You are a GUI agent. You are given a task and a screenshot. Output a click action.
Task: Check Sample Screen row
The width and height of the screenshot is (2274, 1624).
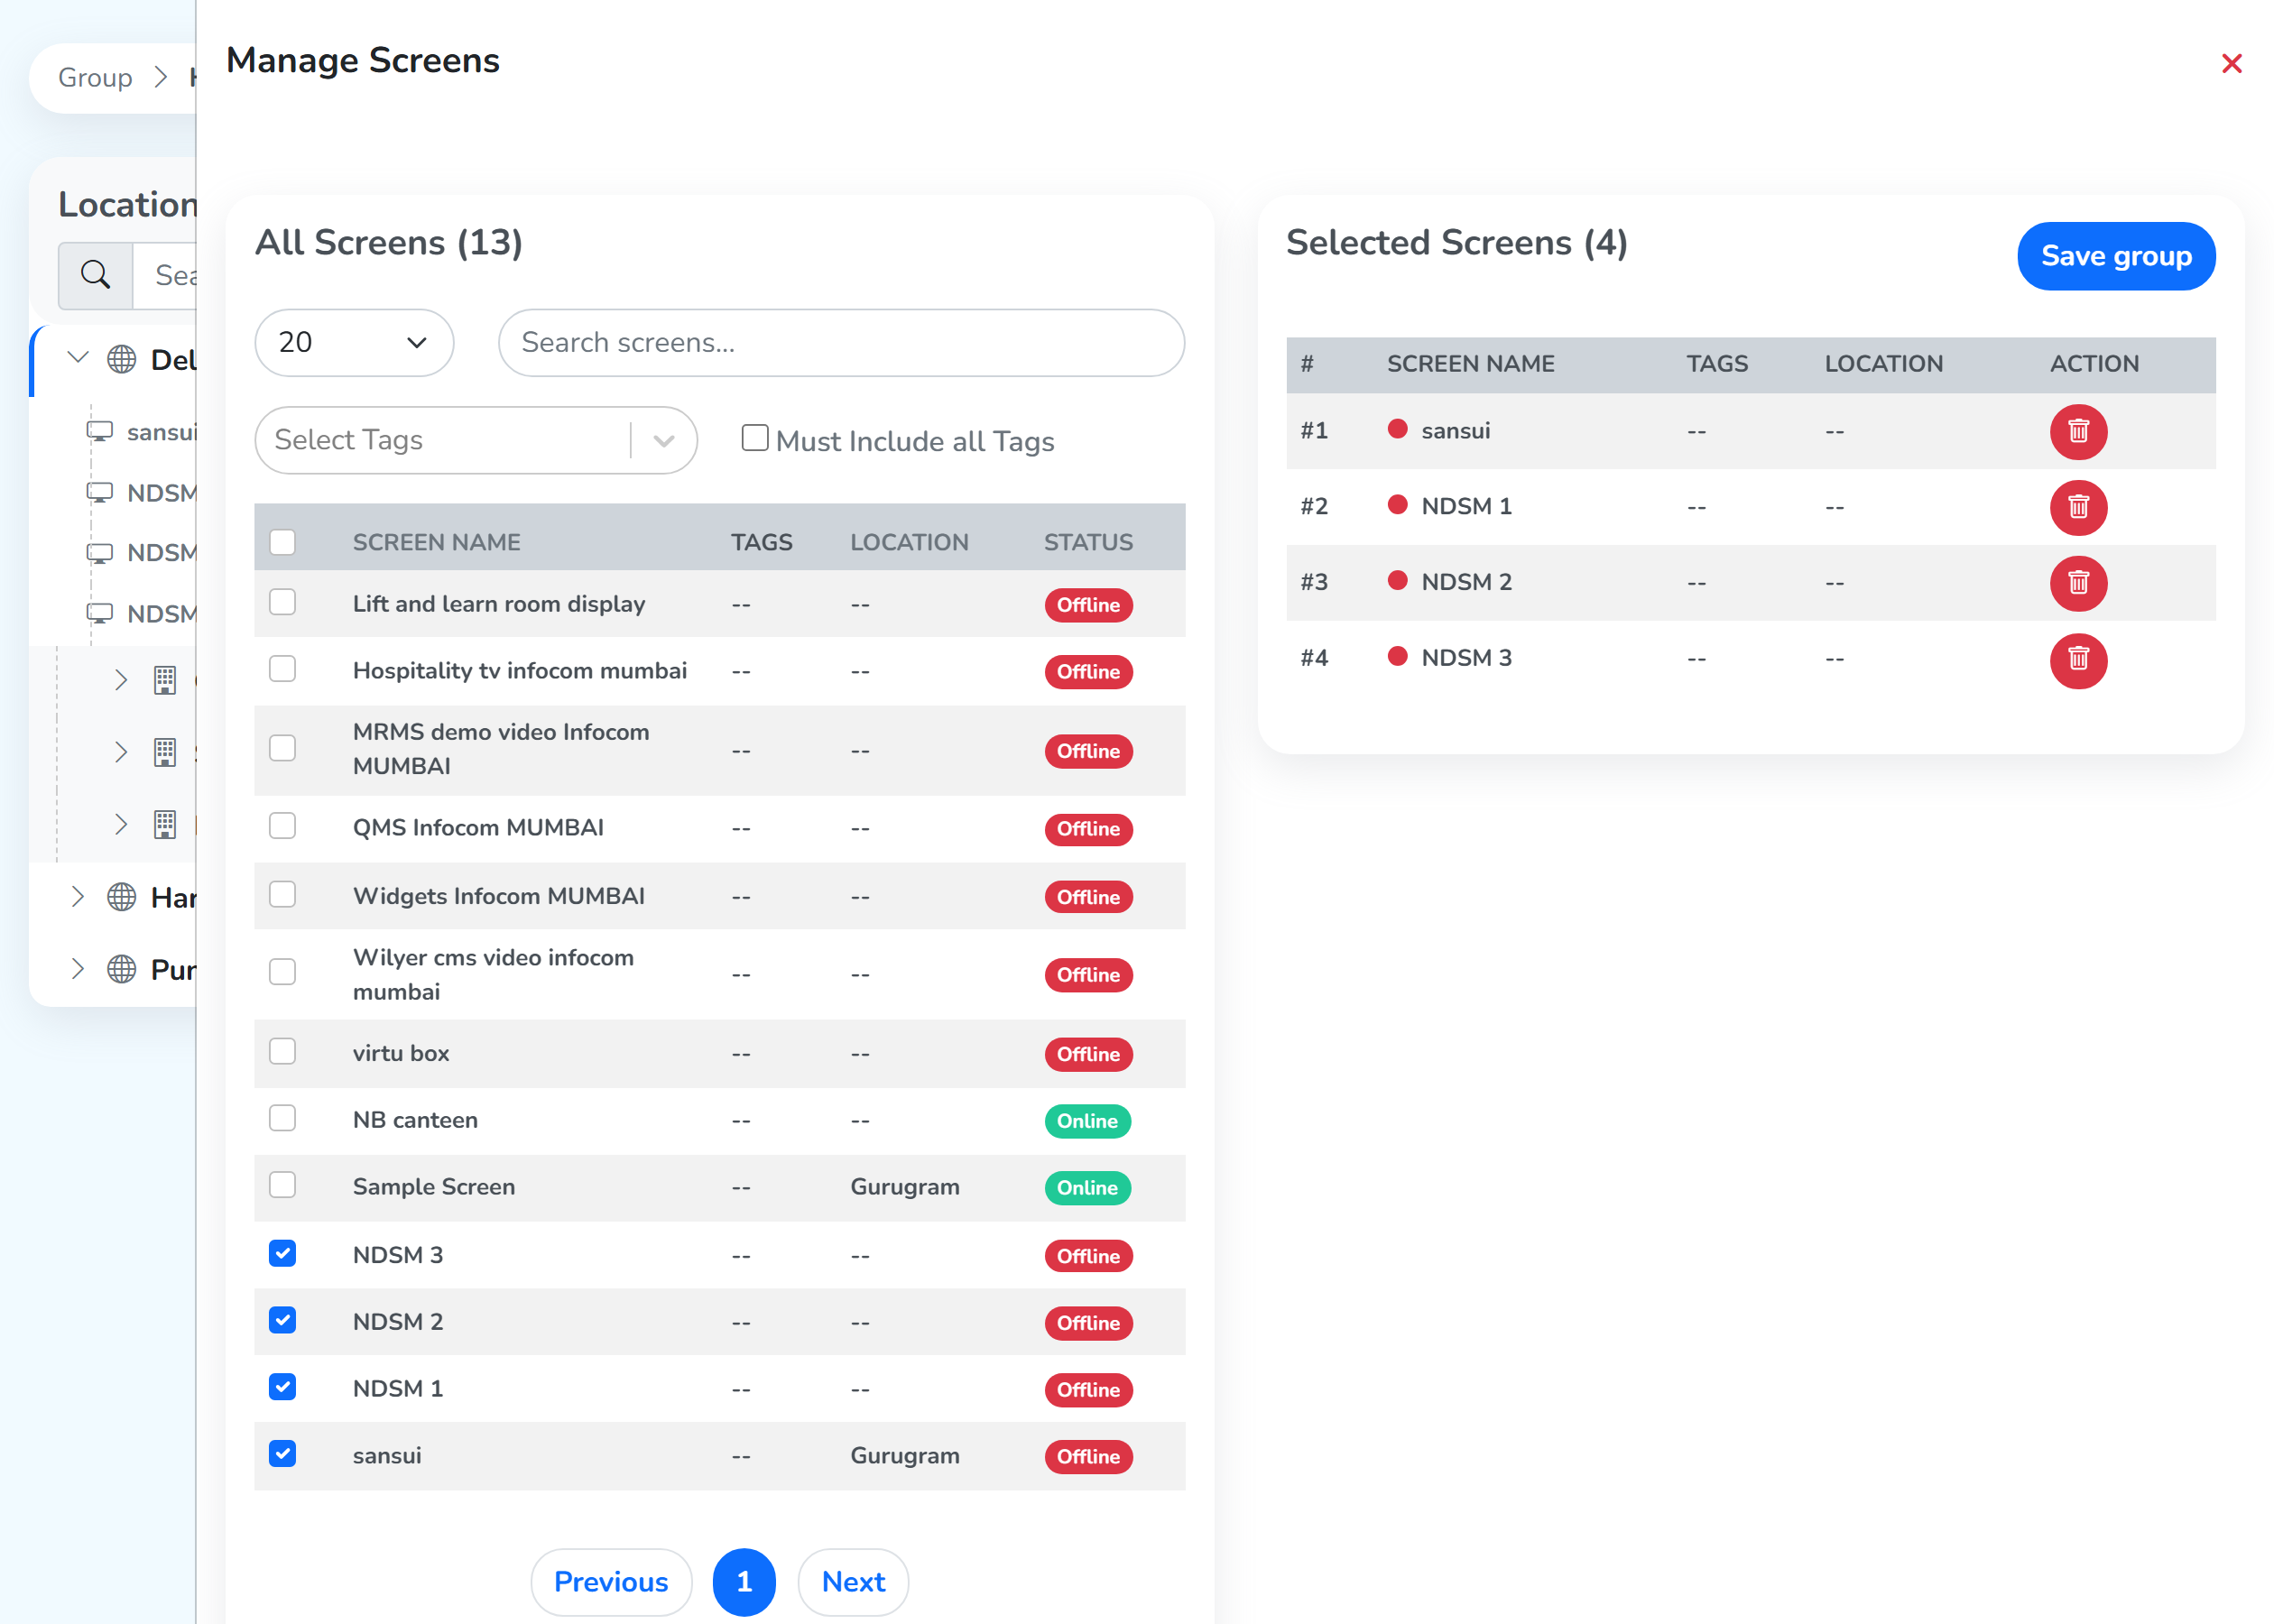(x=283, y=1185)
